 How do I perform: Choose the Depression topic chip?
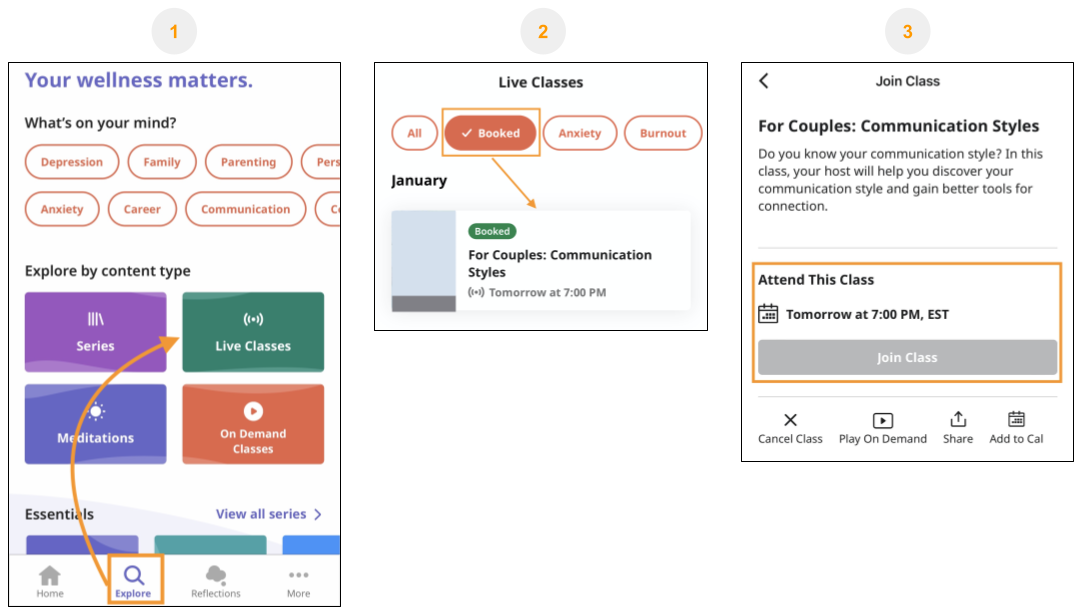pyautogui.click(x=72, y=162)
